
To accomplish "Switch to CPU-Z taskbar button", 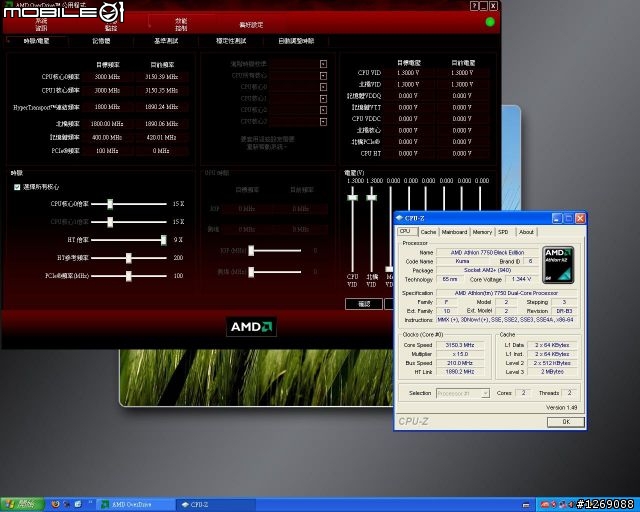I will 216,505.
